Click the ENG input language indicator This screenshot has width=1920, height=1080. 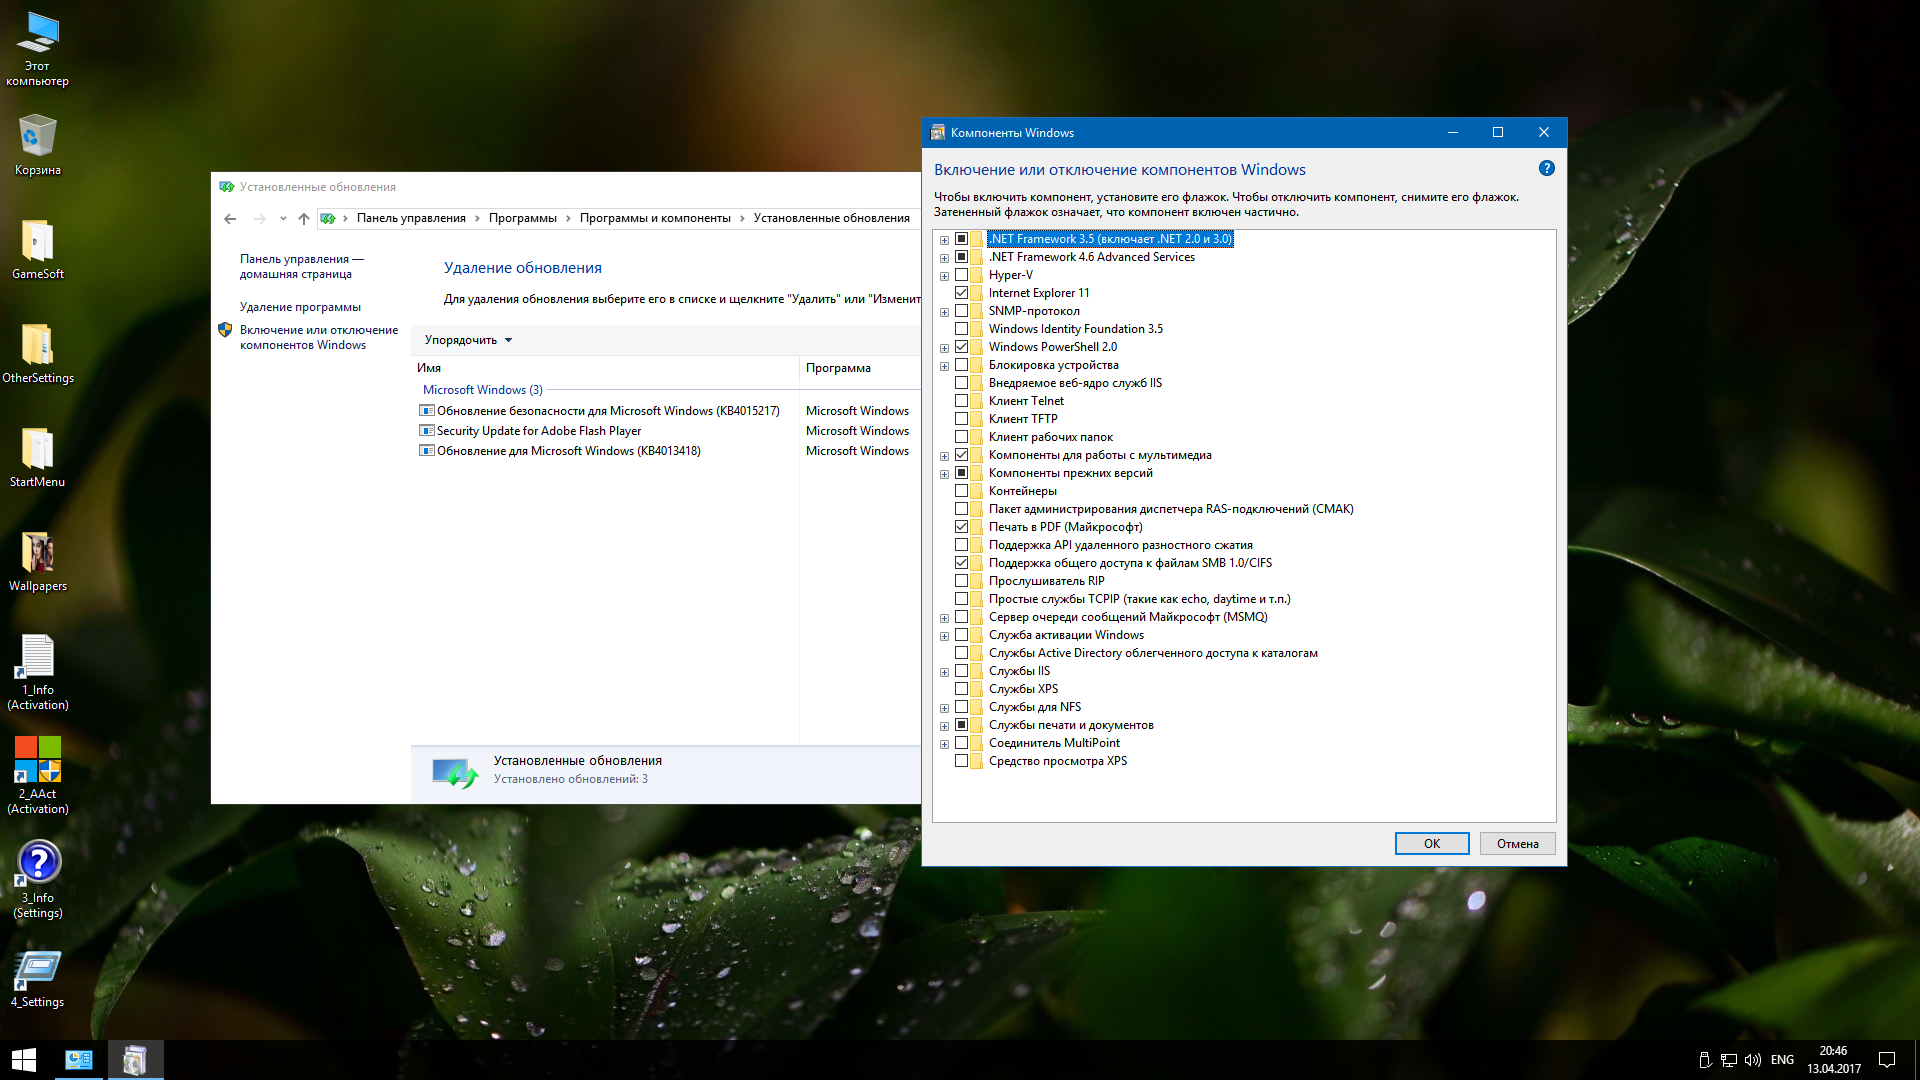[x=1782, y=1060]
